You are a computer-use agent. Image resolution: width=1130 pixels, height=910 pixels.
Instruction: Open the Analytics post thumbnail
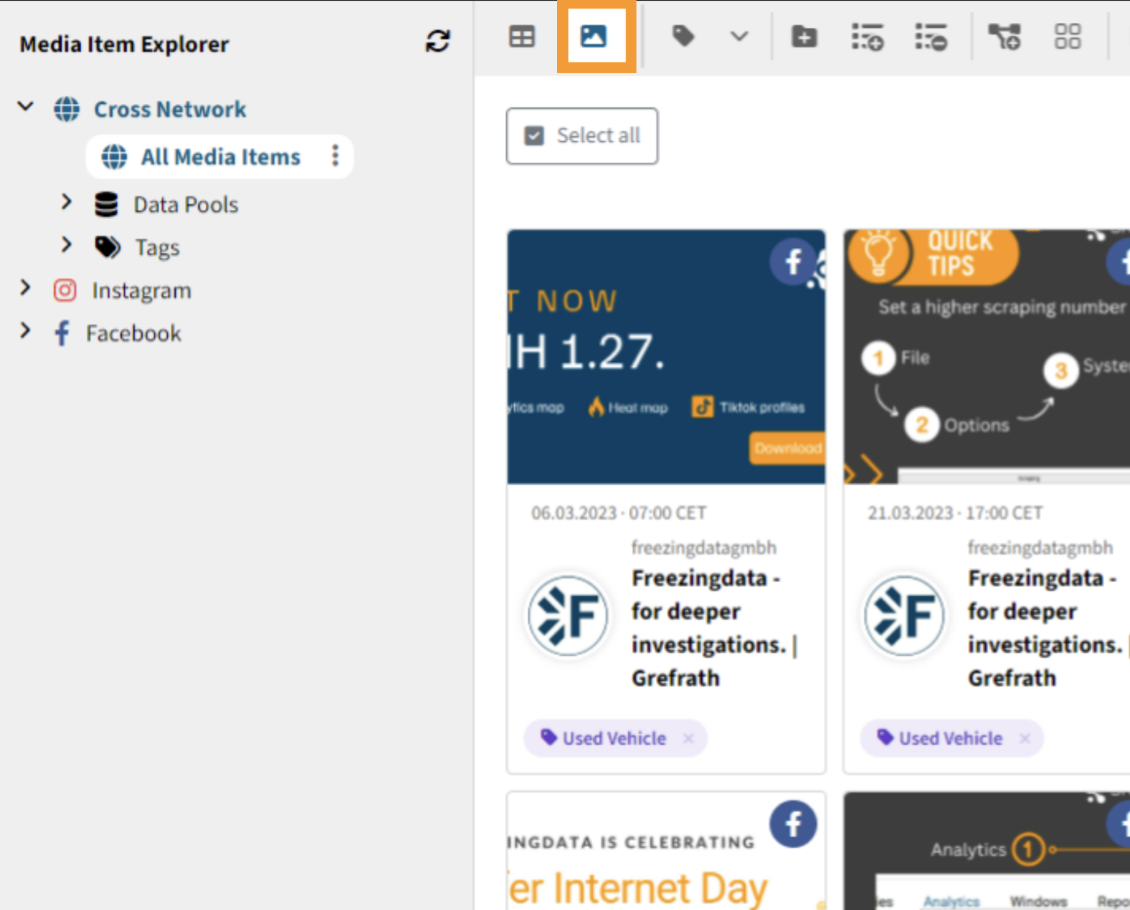(987, 851)
